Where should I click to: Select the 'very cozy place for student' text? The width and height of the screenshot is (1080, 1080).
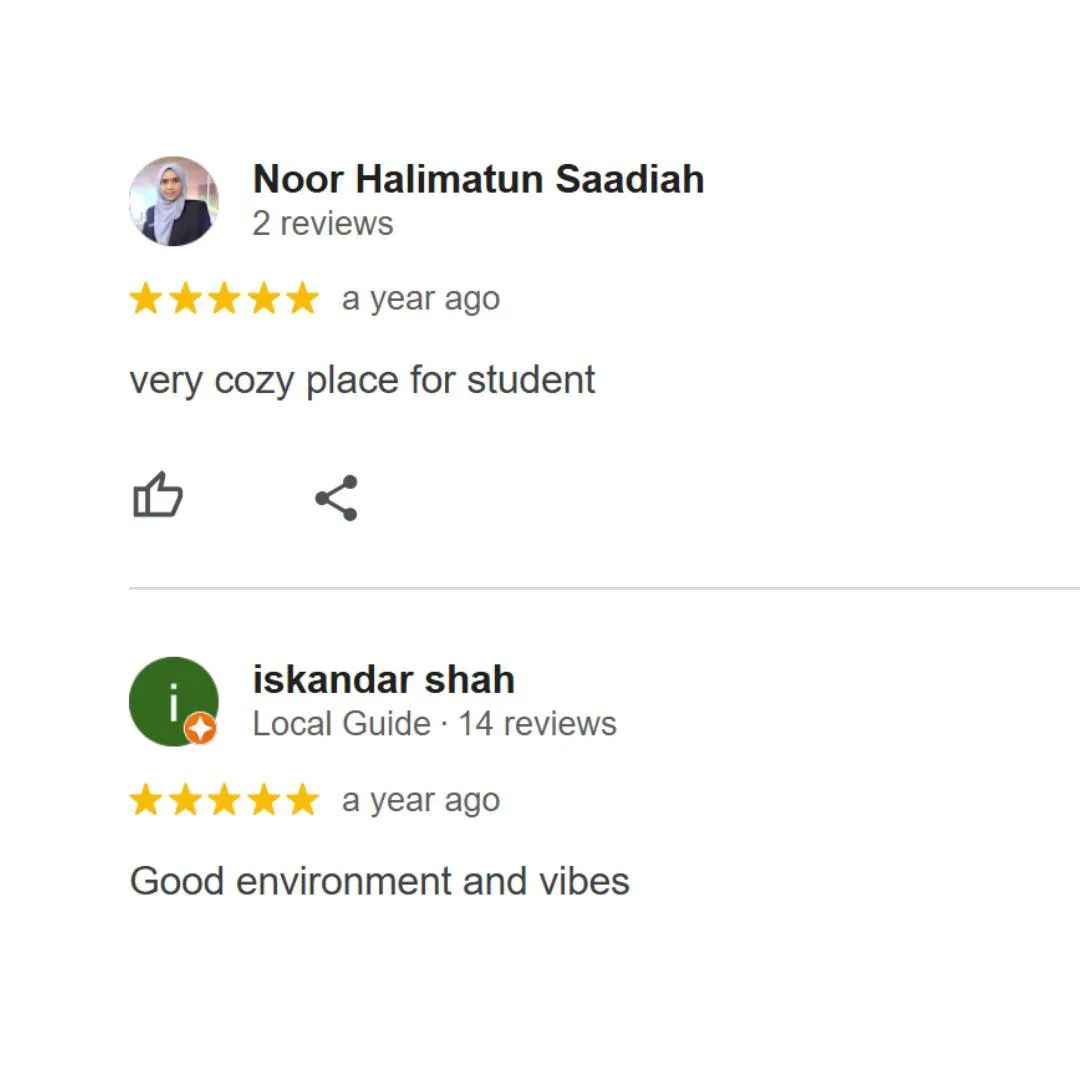click(362, 380)
